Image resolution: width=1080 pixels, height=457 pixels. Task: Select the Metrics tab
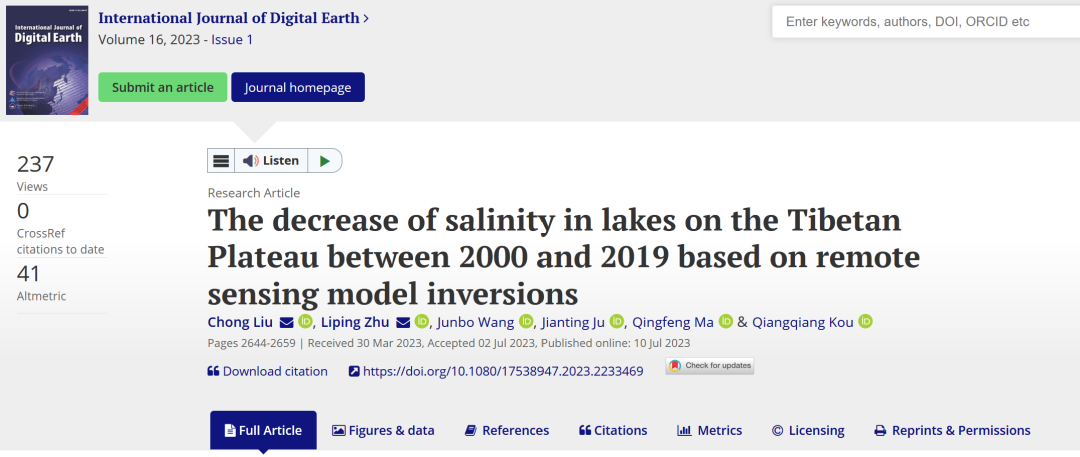click(x=710, y=431)
